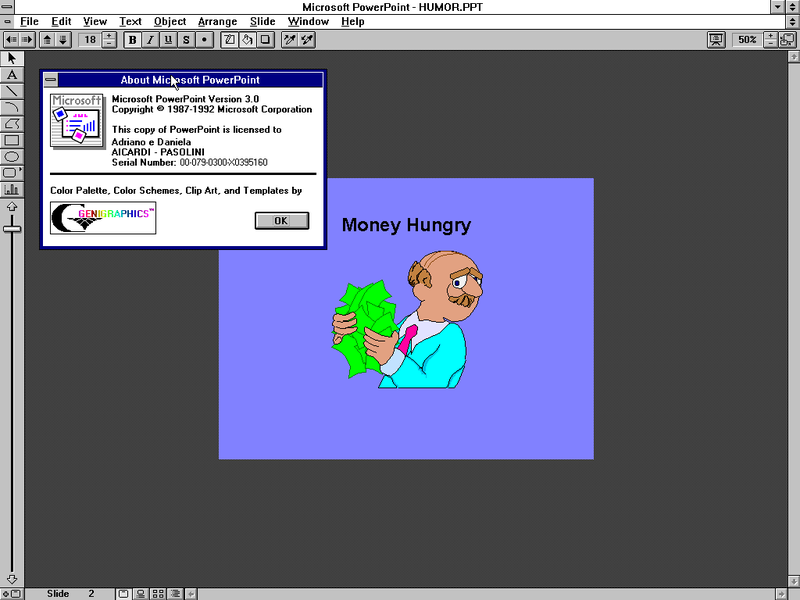Screen dimensions: 800x600
Task: Click the horizontal scrollbar left arrow
Action: click(191, 594)
